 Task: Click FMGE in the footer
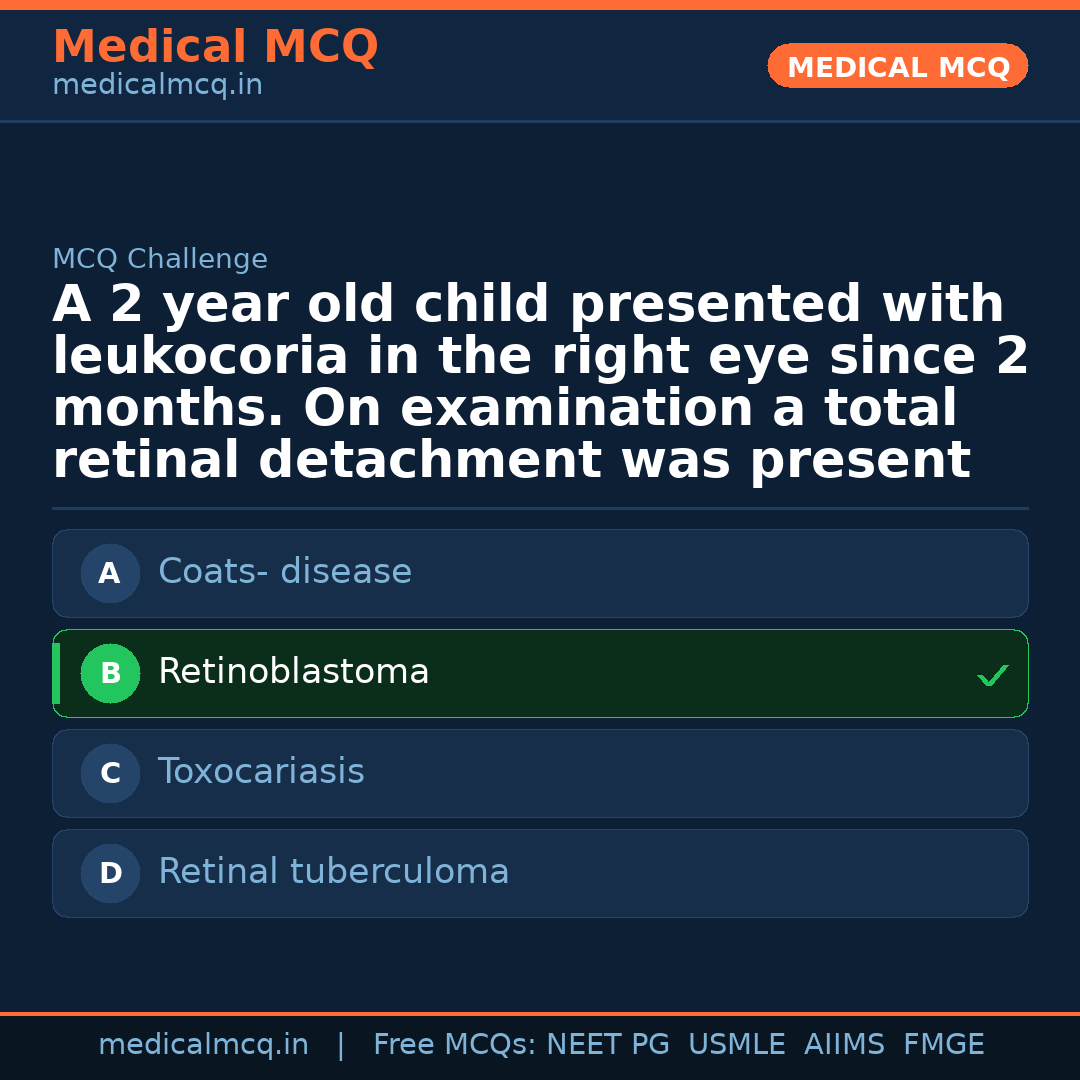pyautogui.click(x=944, y=1045)
